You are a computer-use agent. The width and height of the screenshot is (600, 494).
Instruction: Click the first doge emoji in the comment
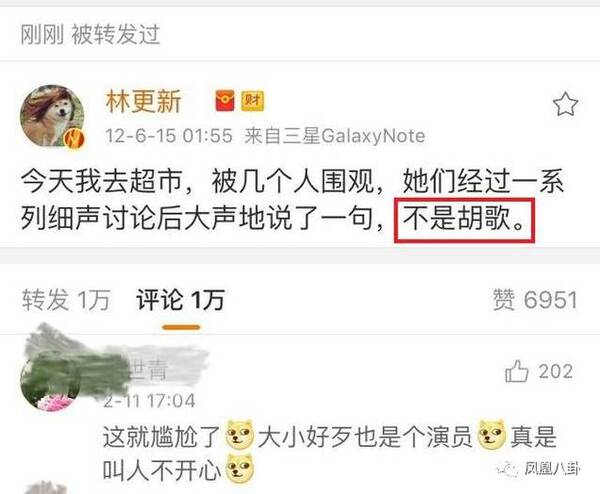click(x=240, y=435)
